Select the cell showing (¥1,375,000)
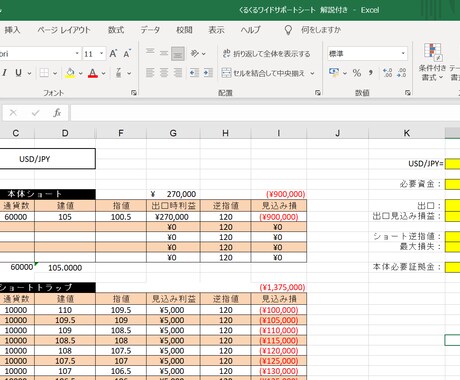Image resolution: width=460 pixels, height=380 pixels. click(x=279, y=287)
